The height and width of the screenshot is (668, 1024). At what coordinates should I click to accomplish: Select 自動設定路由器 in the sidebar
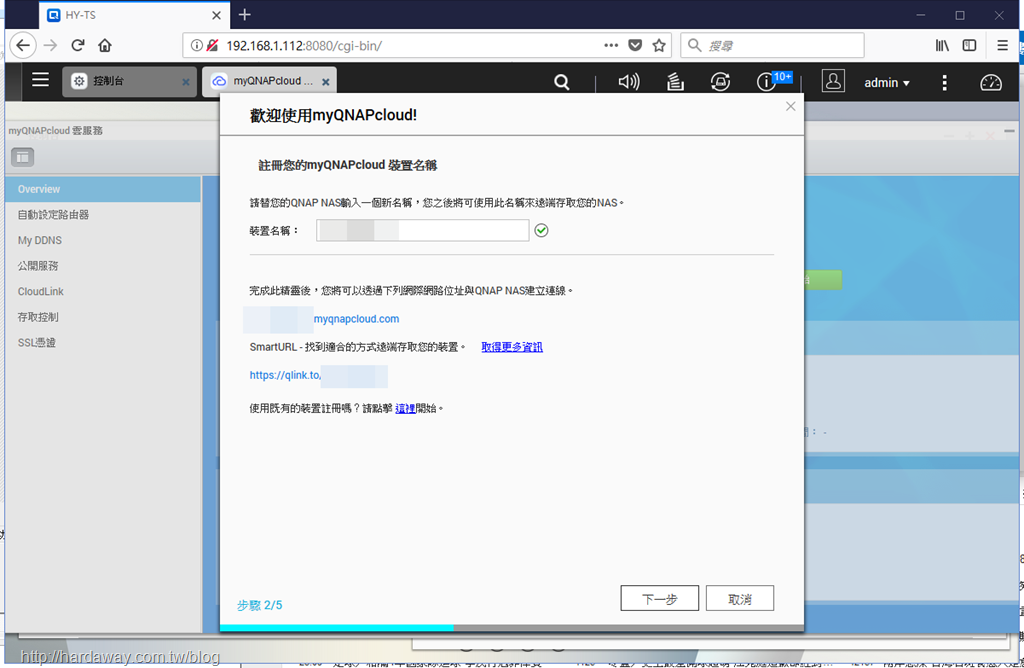point(103,215)
